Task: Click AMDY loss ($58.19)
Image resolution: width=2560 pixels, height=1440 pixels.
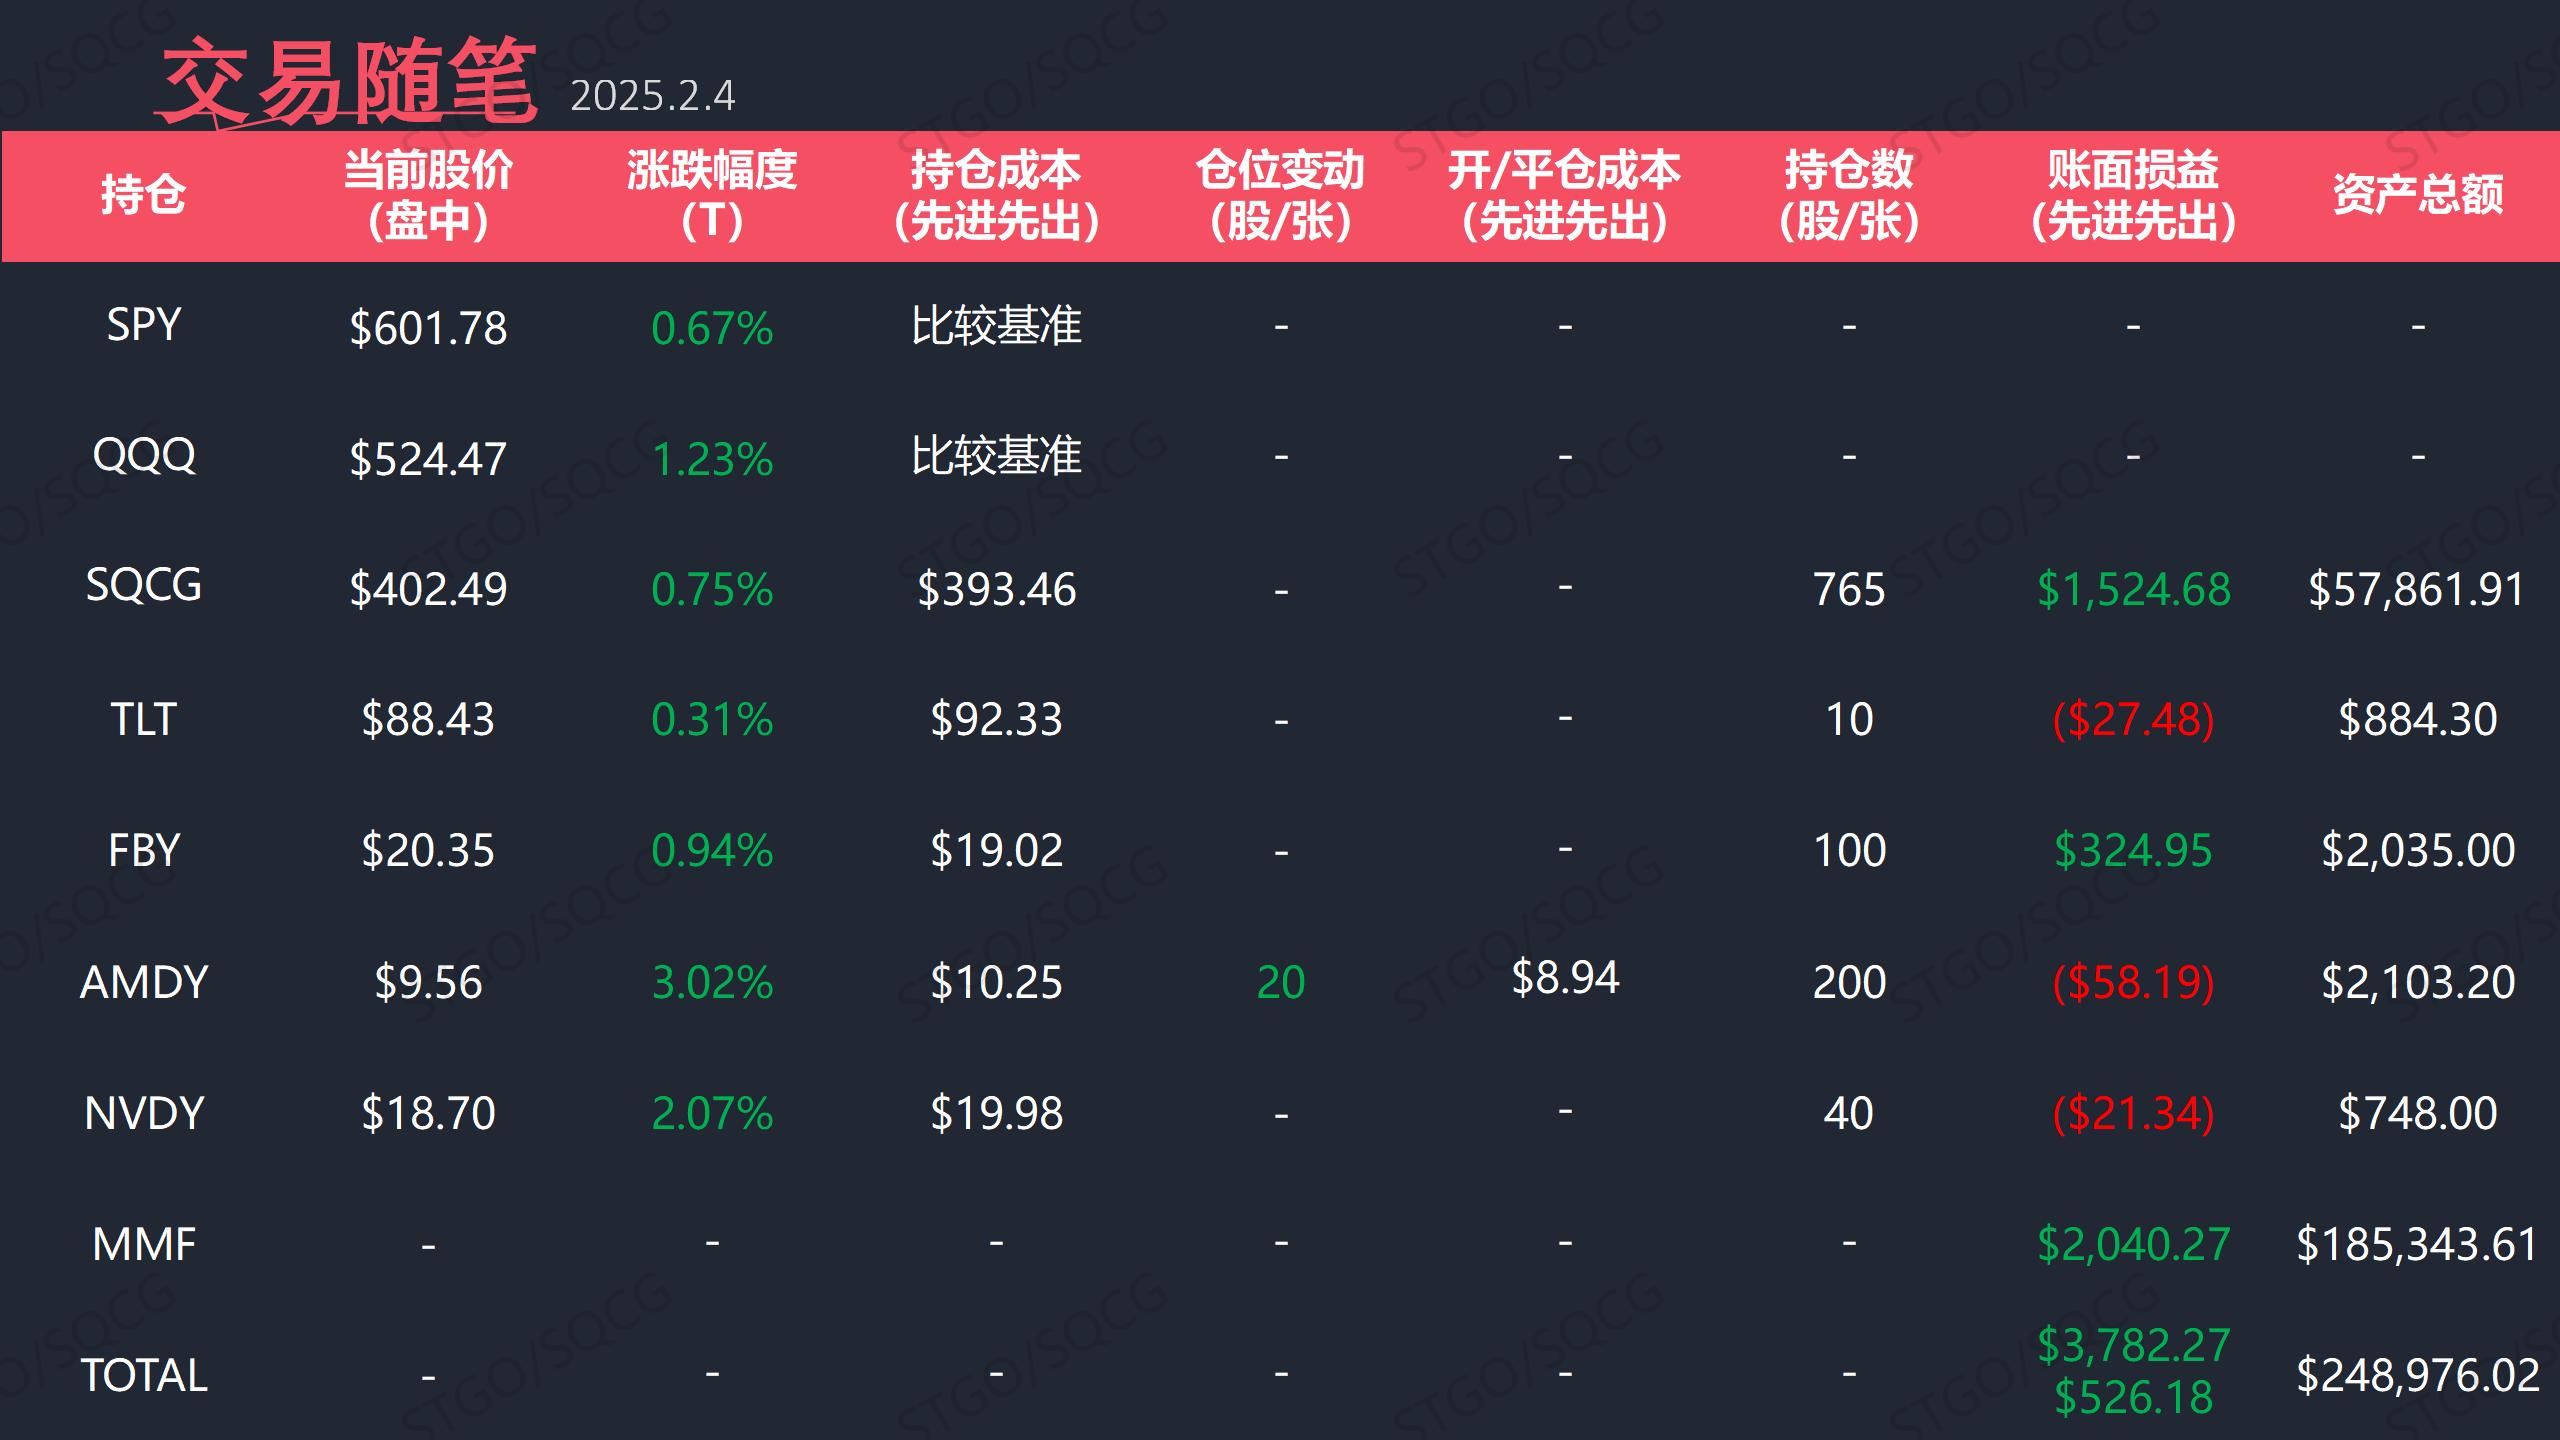Action: pyautogui.click(x=2133, y=983)
